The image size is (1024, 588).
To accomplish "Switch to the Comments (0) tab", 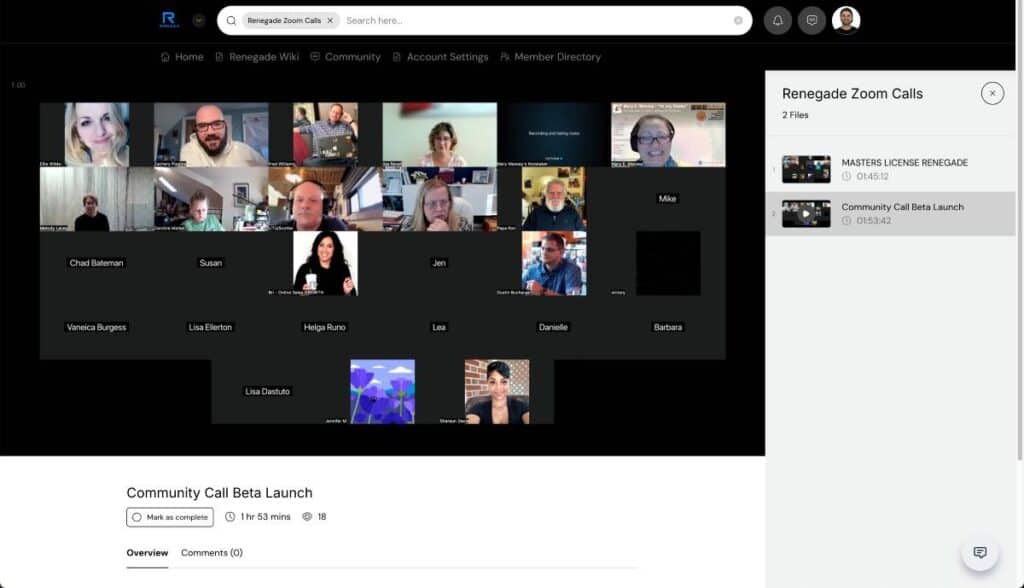I will click(212, 553).
